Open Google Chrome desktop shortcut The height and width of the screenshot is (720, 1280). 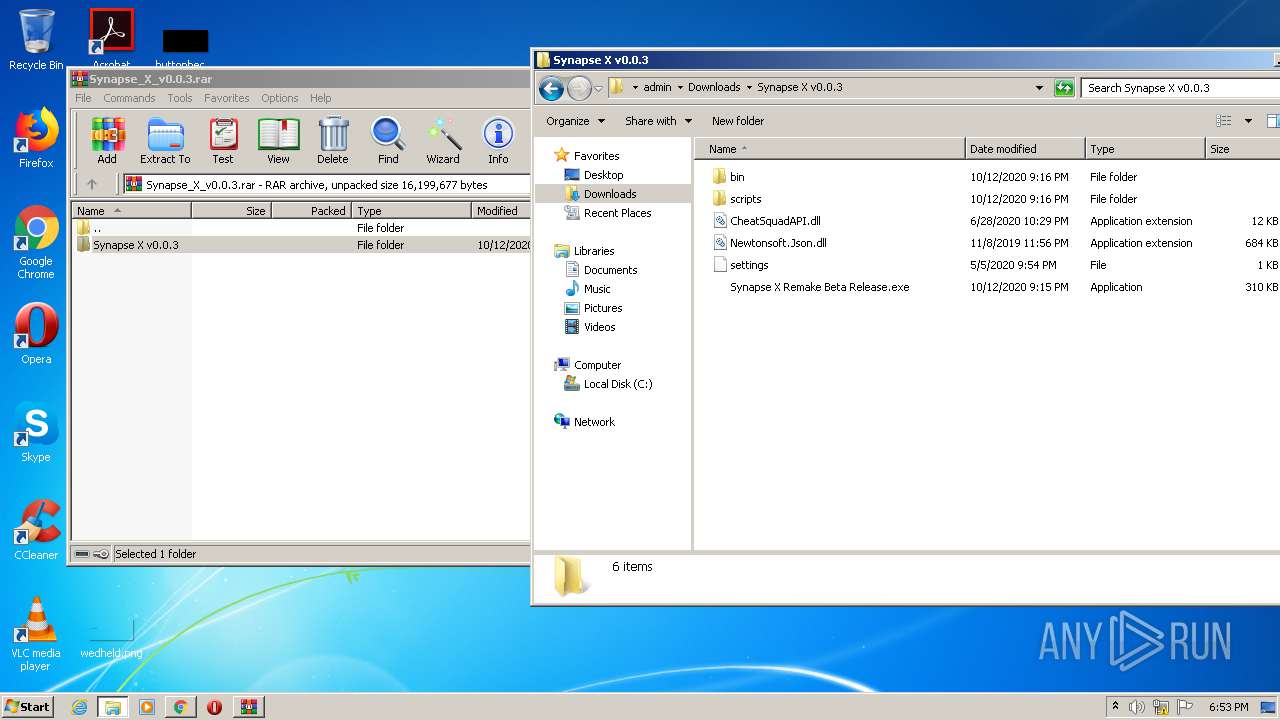point(36,243)
